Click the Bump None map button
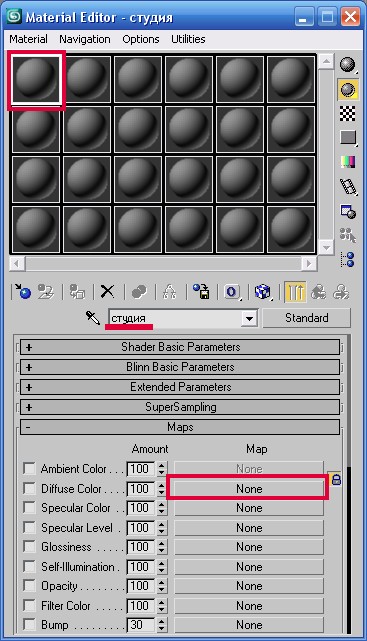 click(x=249, y=625)
